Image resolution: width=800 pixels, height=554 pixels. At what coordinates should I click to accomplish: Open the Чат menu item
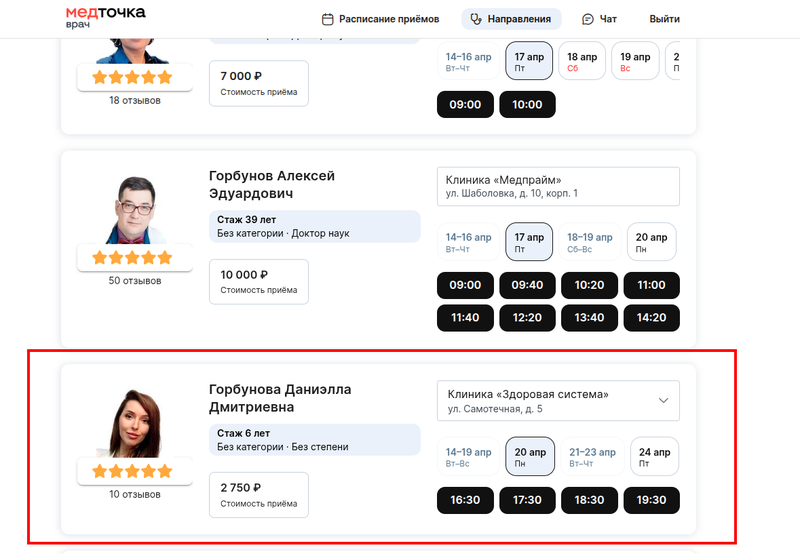click(x=599, y=19)
